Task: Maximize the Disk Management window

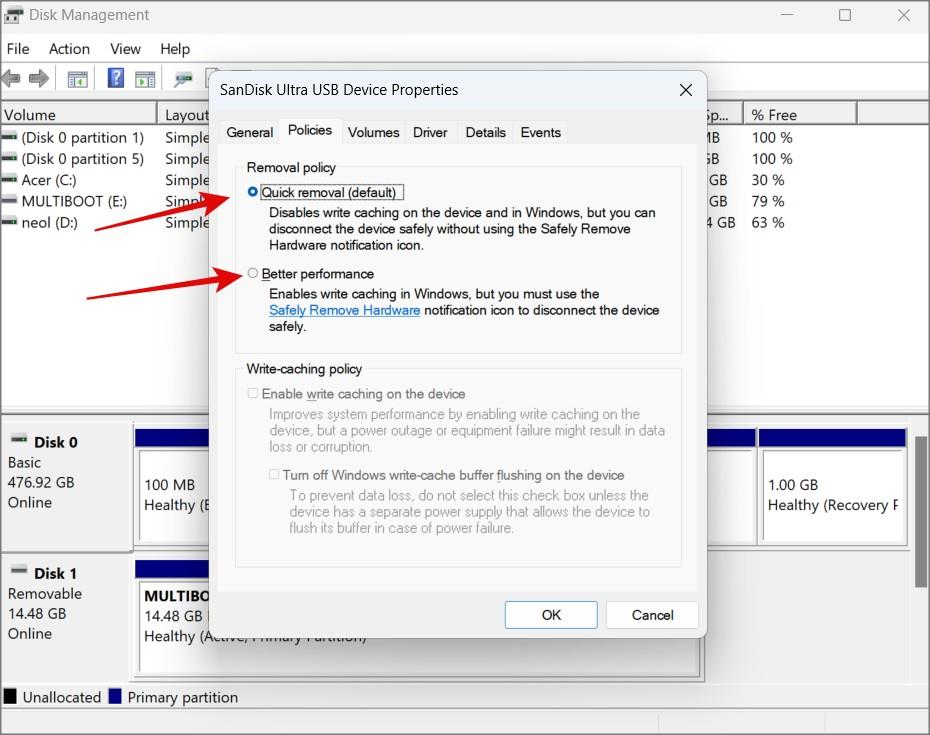Action: pyautogui.click(x=845, y=15)
